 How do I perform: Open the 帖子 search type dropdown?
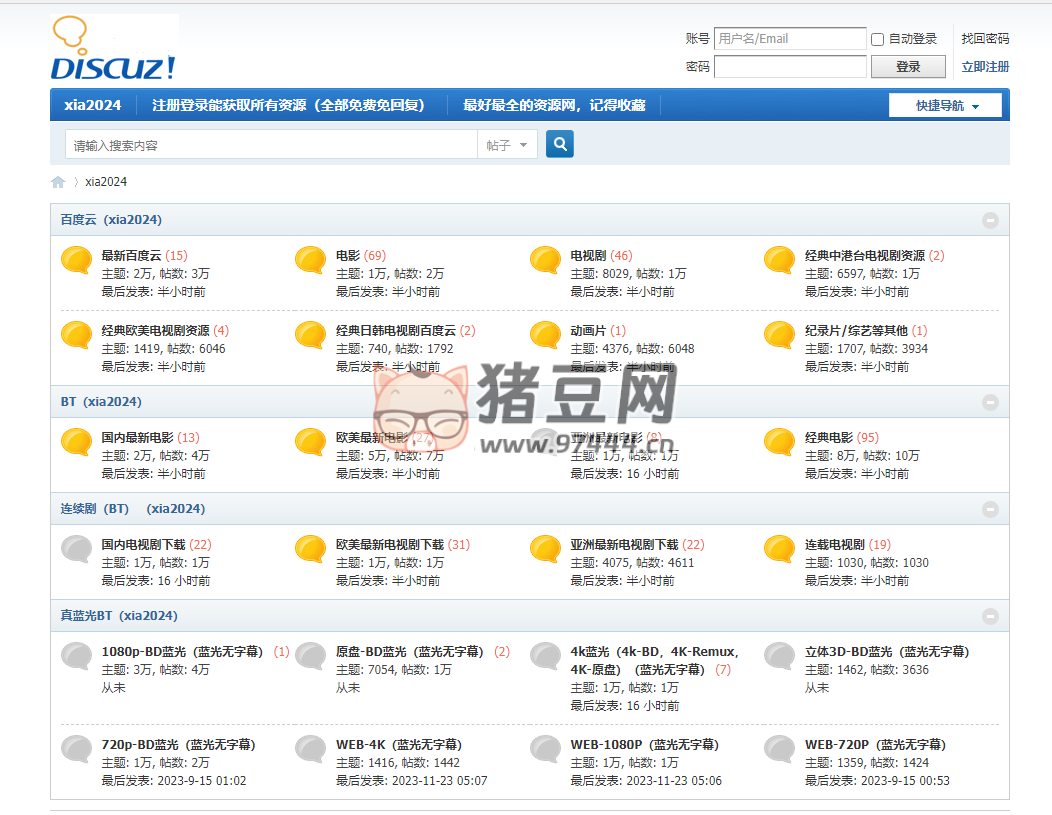(507, 143)
